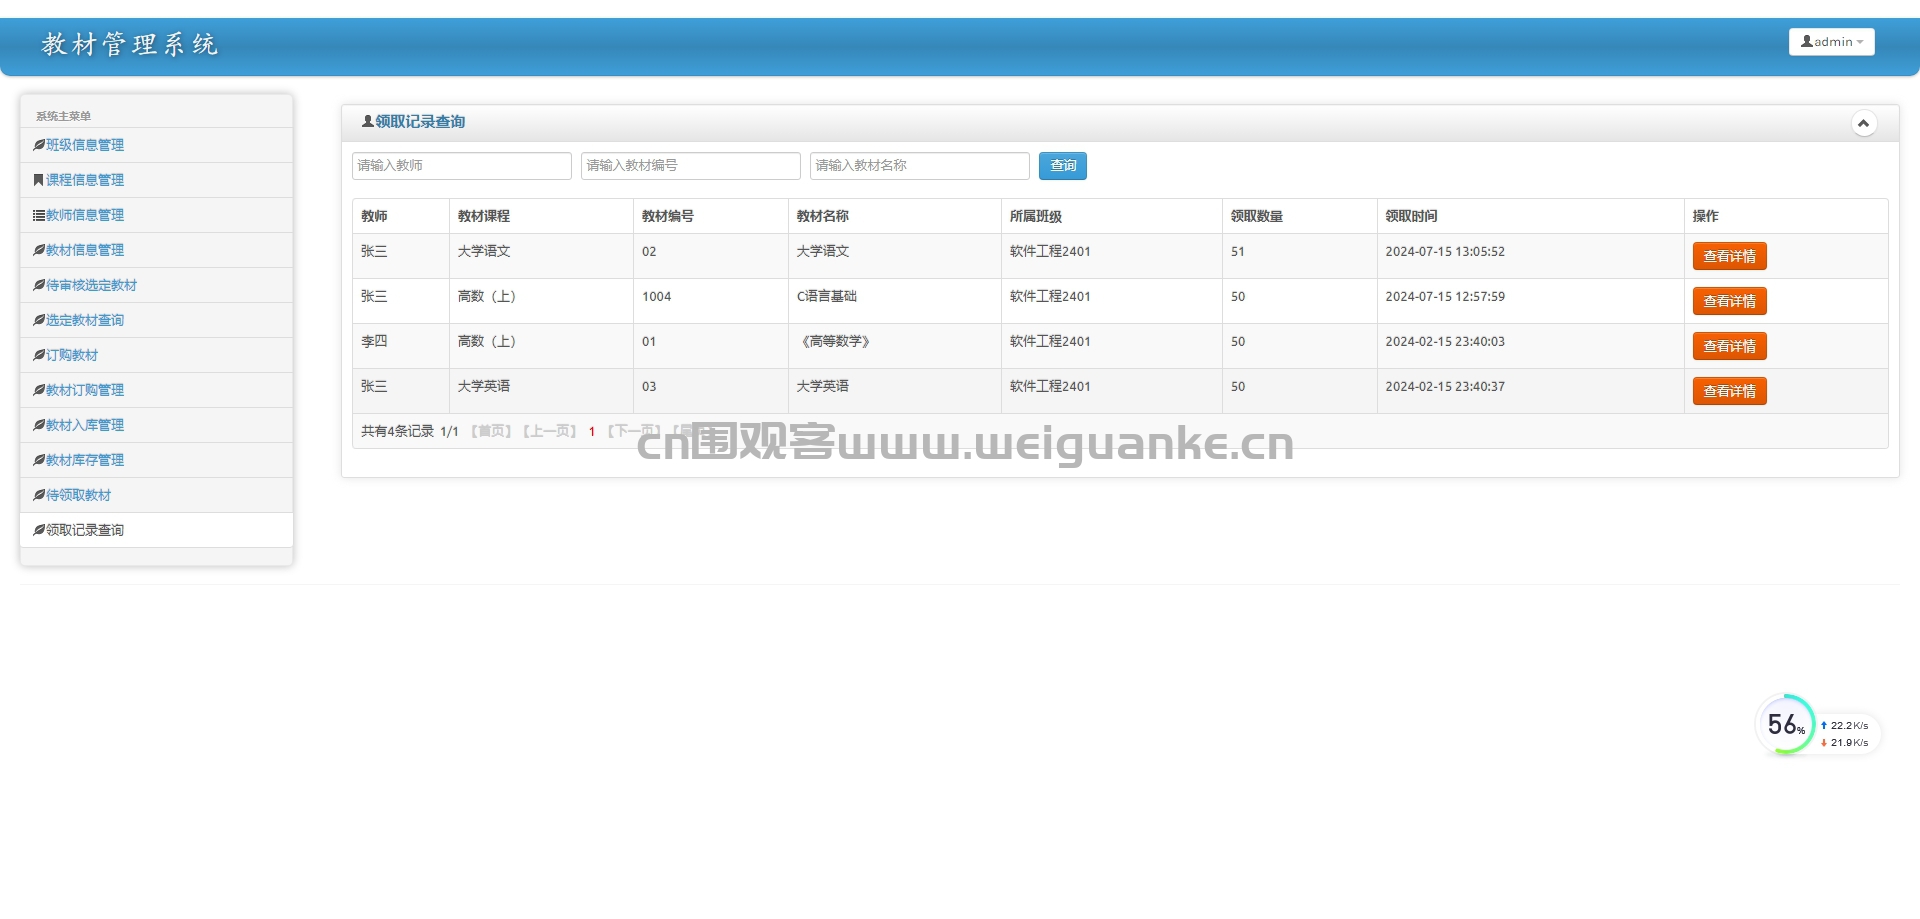The image size is (1920, 919).
Task: Click the leaf icon beside 班级信息管理
Action: click(x=39, y=145)
